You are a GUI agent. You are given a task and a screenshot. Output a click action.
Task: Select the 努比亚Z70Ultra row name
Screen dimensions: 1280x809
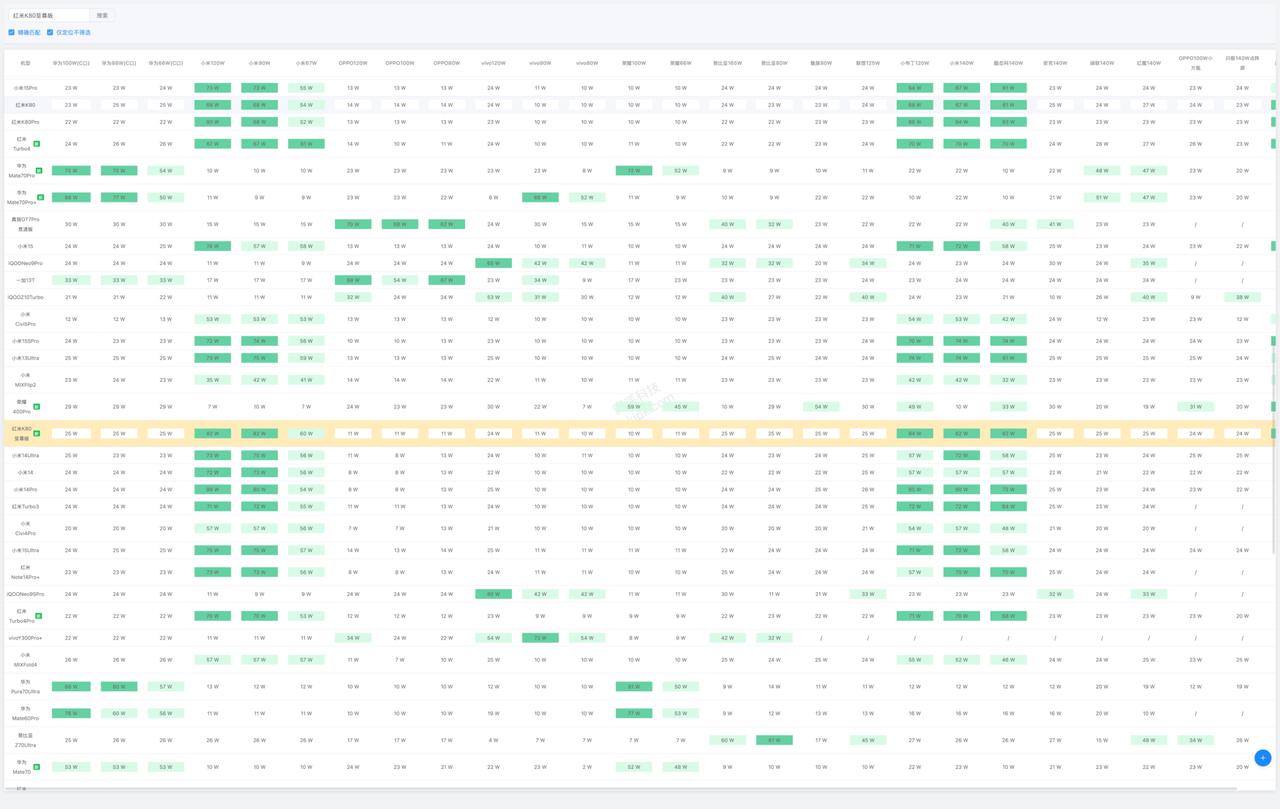tap(25, 740)
